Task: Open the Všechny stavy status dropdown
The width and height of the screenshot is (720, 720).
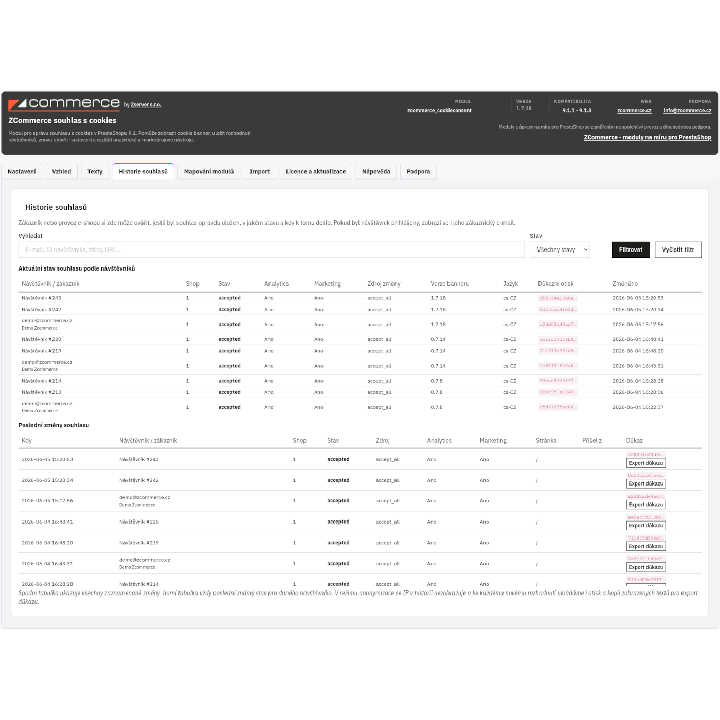Action: pos(560,249)
